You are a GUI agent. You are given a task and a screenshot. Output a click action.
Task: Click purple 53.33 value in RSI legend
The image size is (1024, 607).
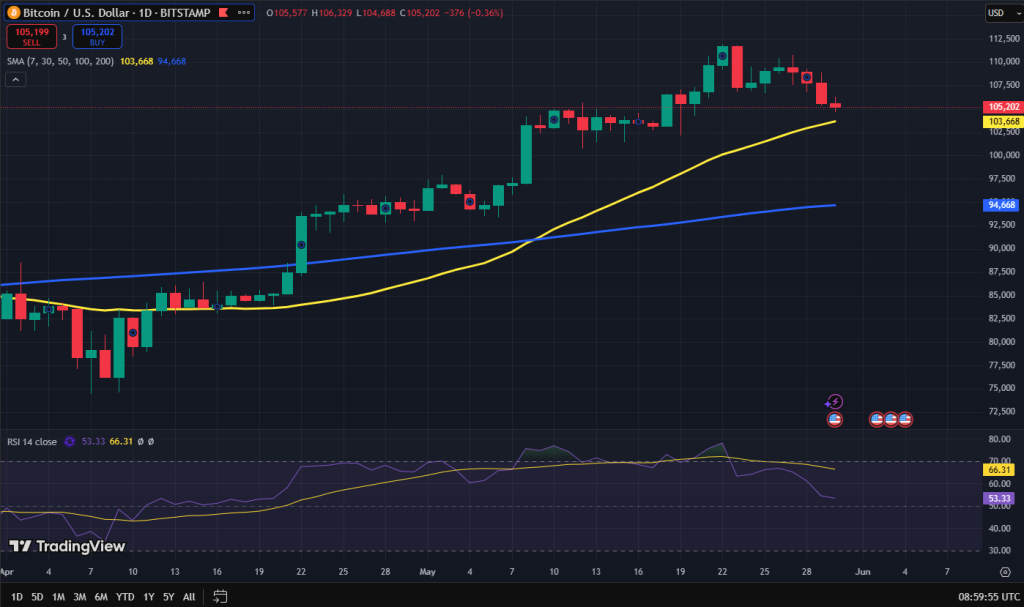(93, 442)
